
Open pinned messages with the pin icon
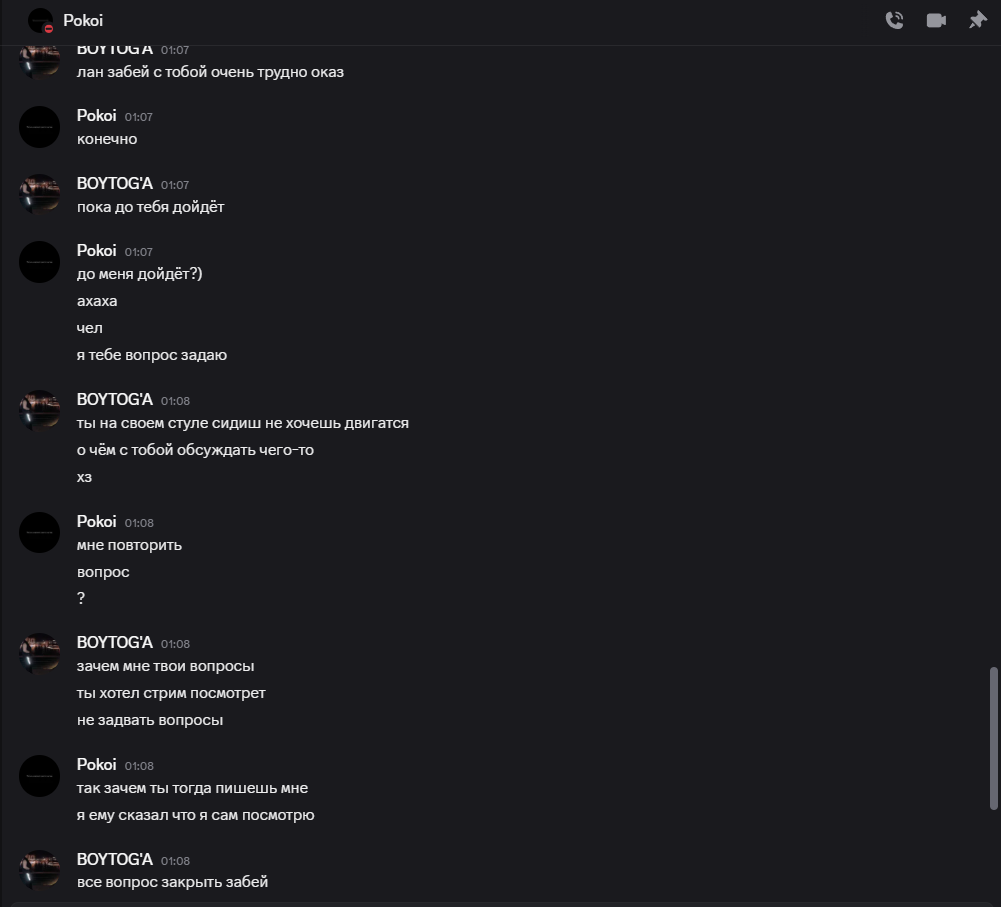coord(977,20)
